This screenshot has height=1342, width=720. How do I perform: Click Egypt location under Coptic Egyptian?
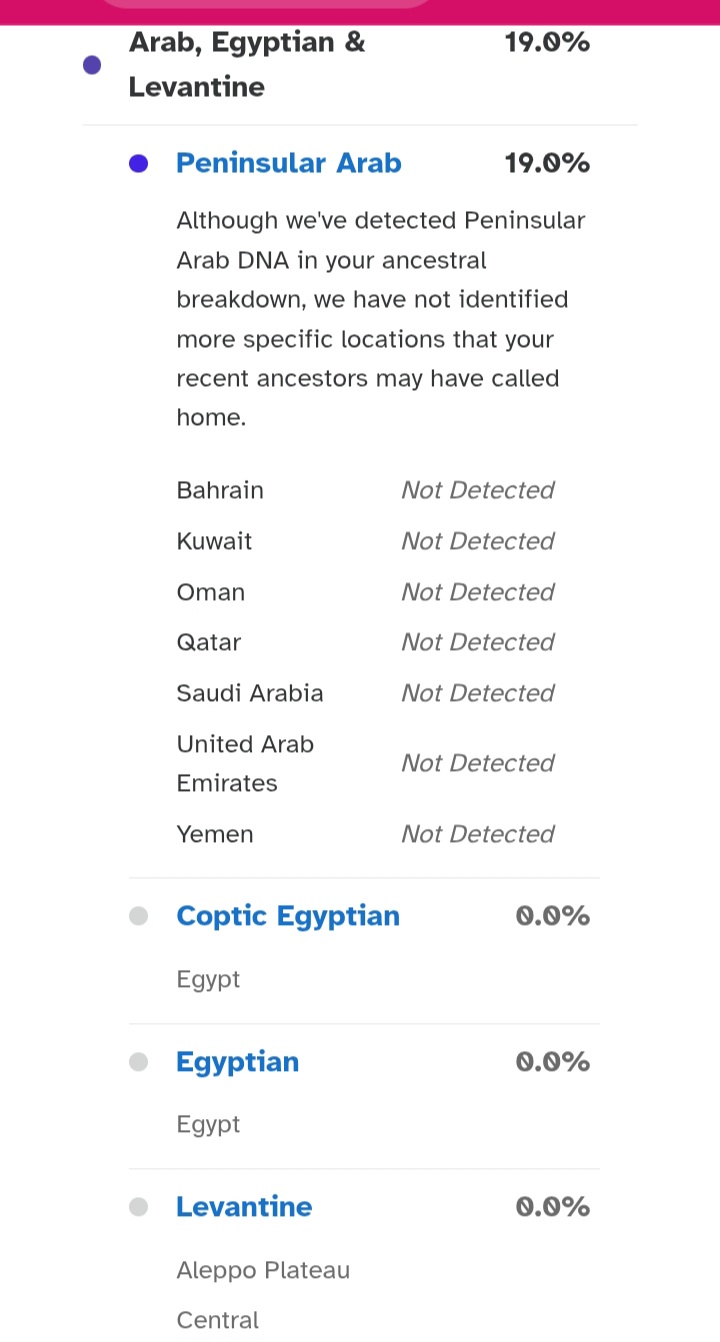tap(208, 979)
